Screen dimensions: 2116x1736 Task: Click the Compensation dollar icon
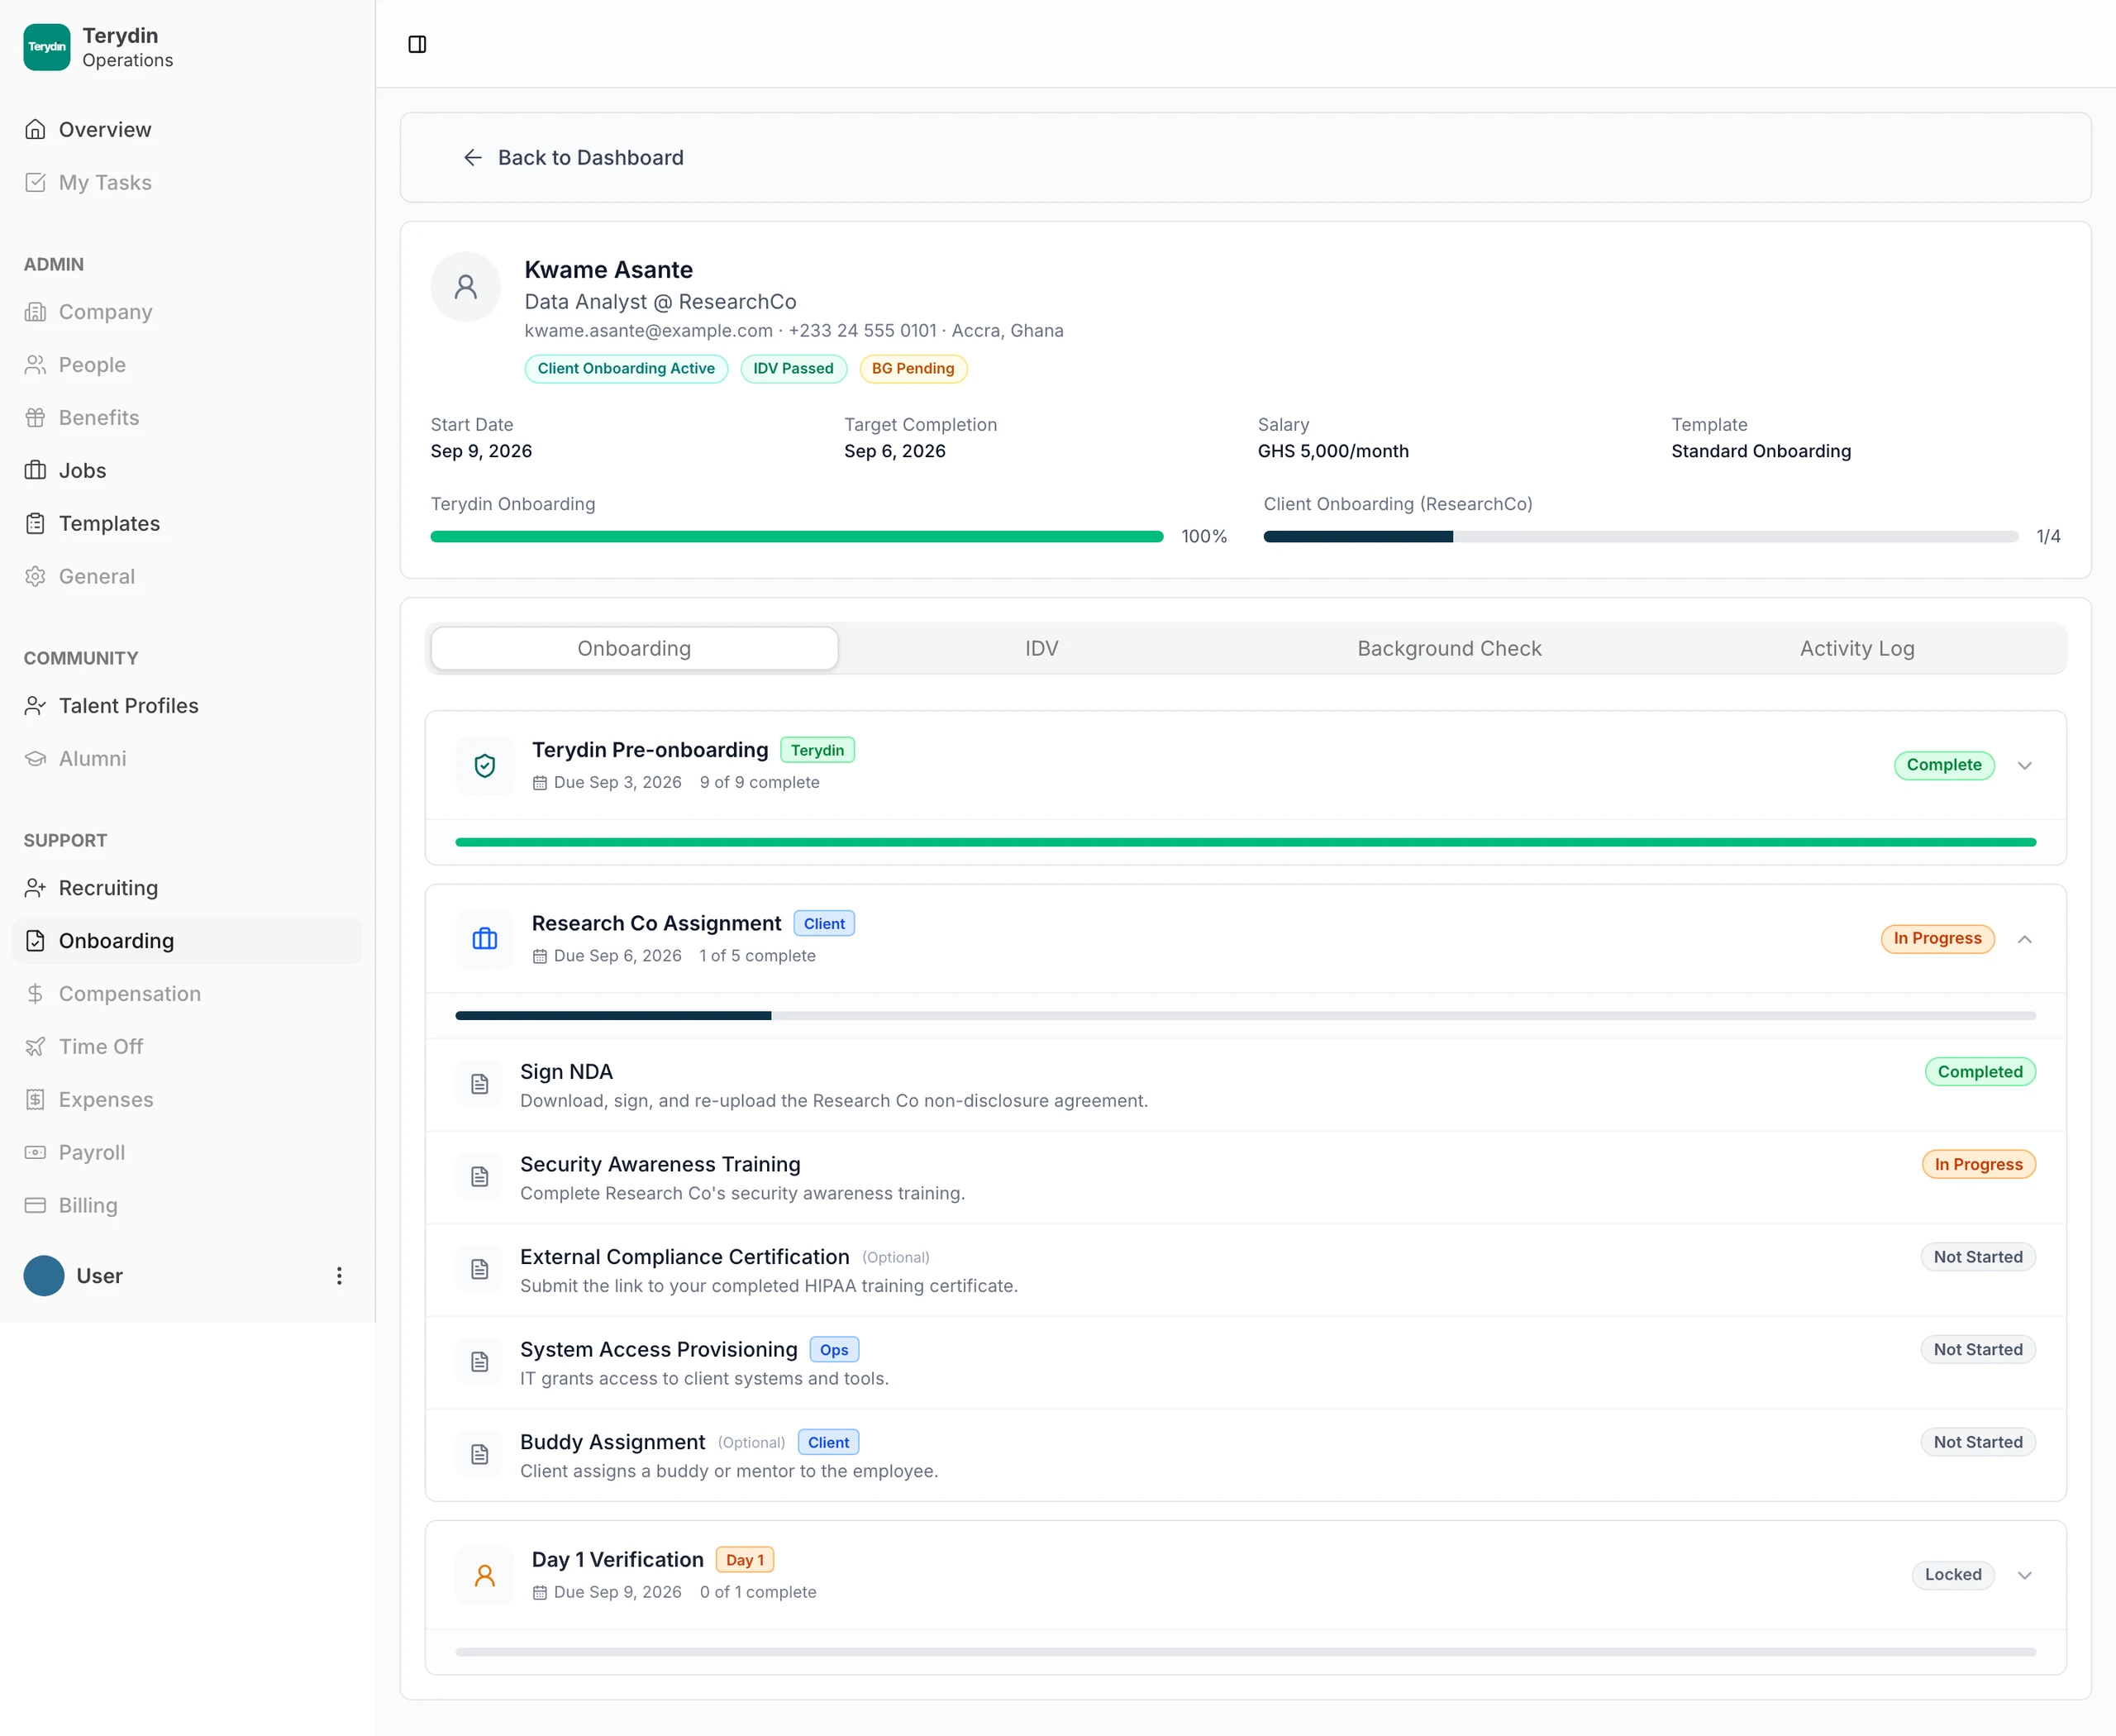tap(35, 994)
